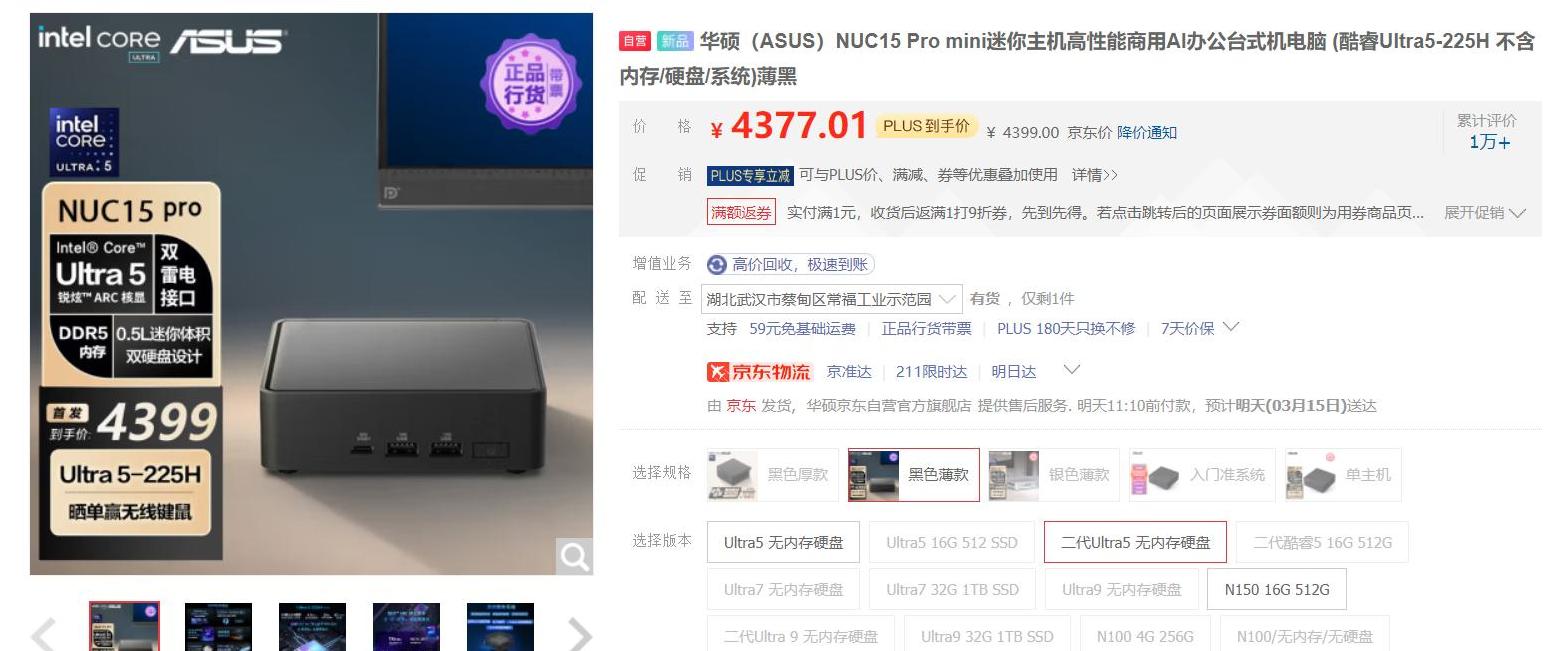This screenshot has height=651, width=1564.
Task: Open the 详情>> promotion details link
Action: click(1095, 175)
